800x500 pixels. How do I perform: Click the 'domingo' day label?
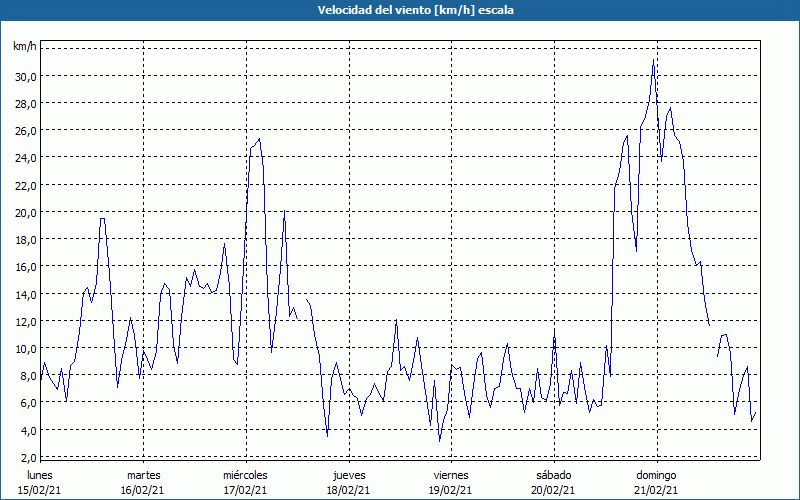click(656, 475)
